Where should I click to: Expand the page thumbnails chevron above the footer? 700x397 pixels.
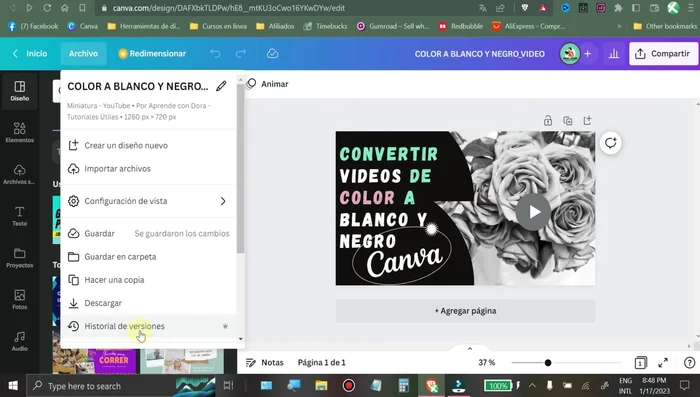click(470, 349)
